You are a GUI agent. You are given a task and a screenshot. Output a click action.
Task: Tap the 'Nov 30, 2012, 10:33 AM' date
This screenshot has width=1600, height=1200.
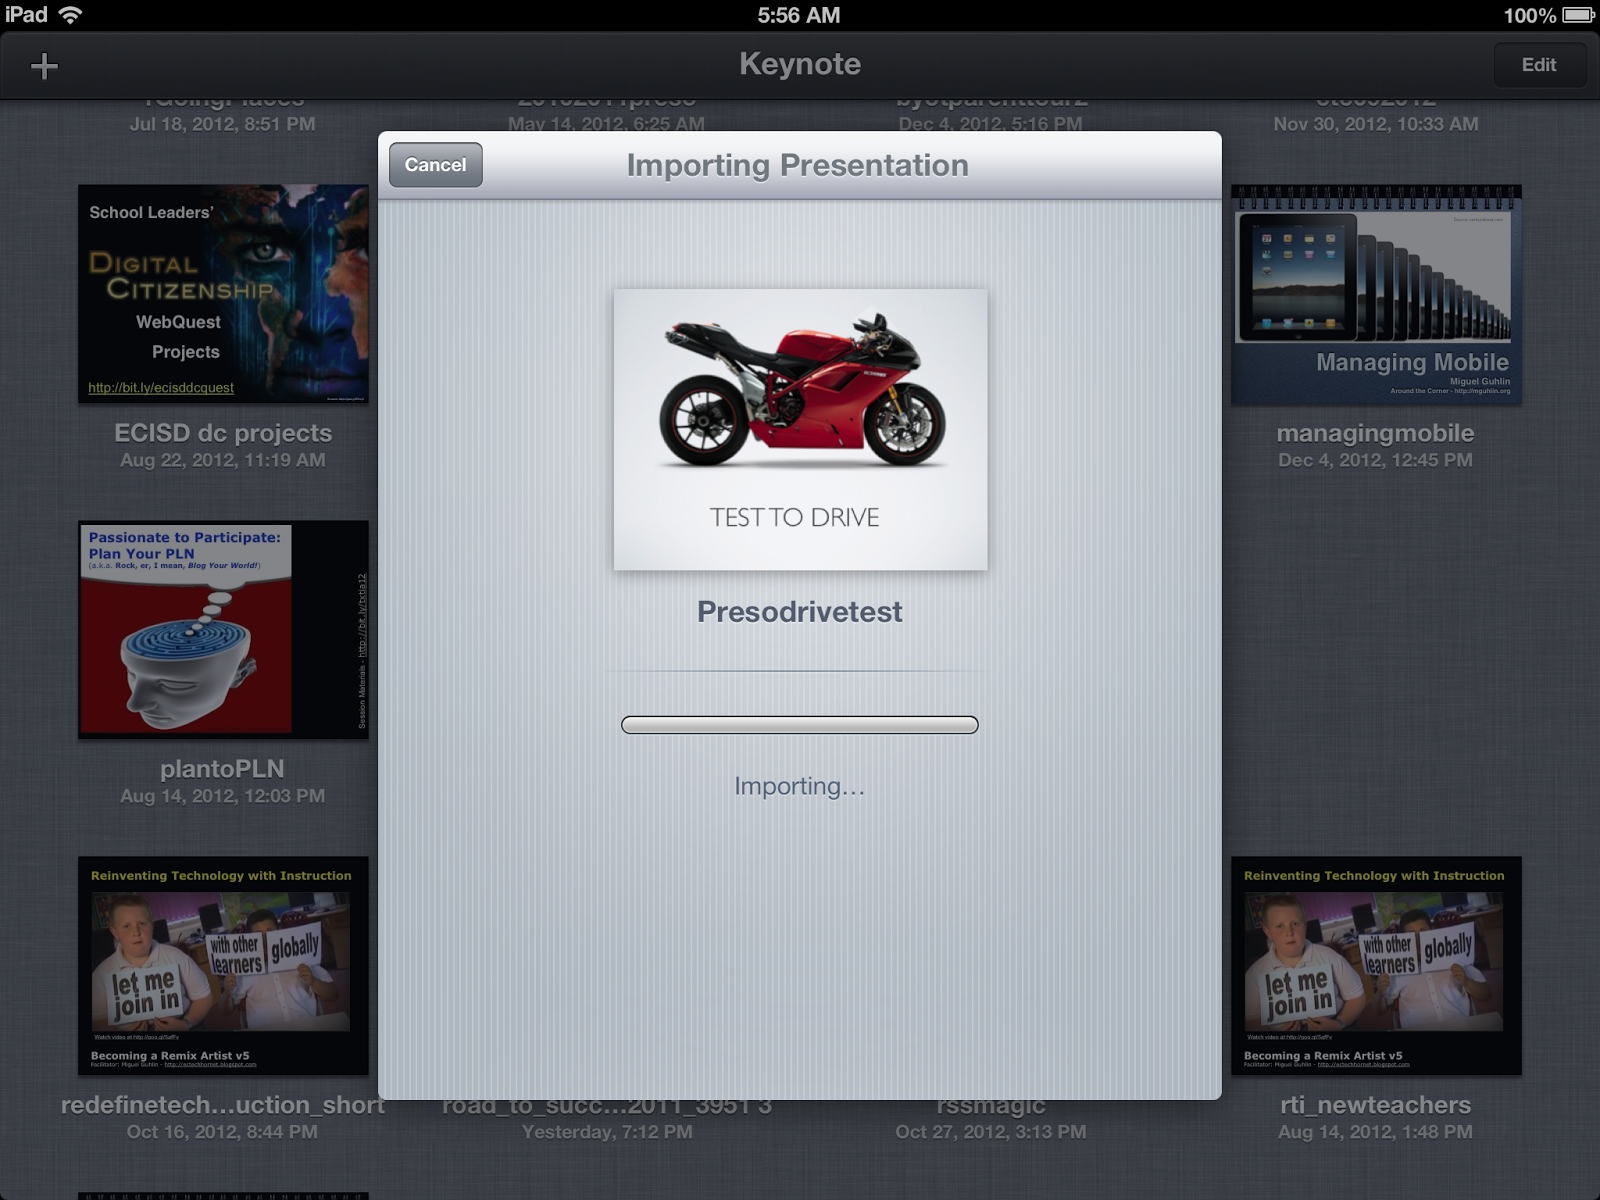click(x=1376, y=124)
